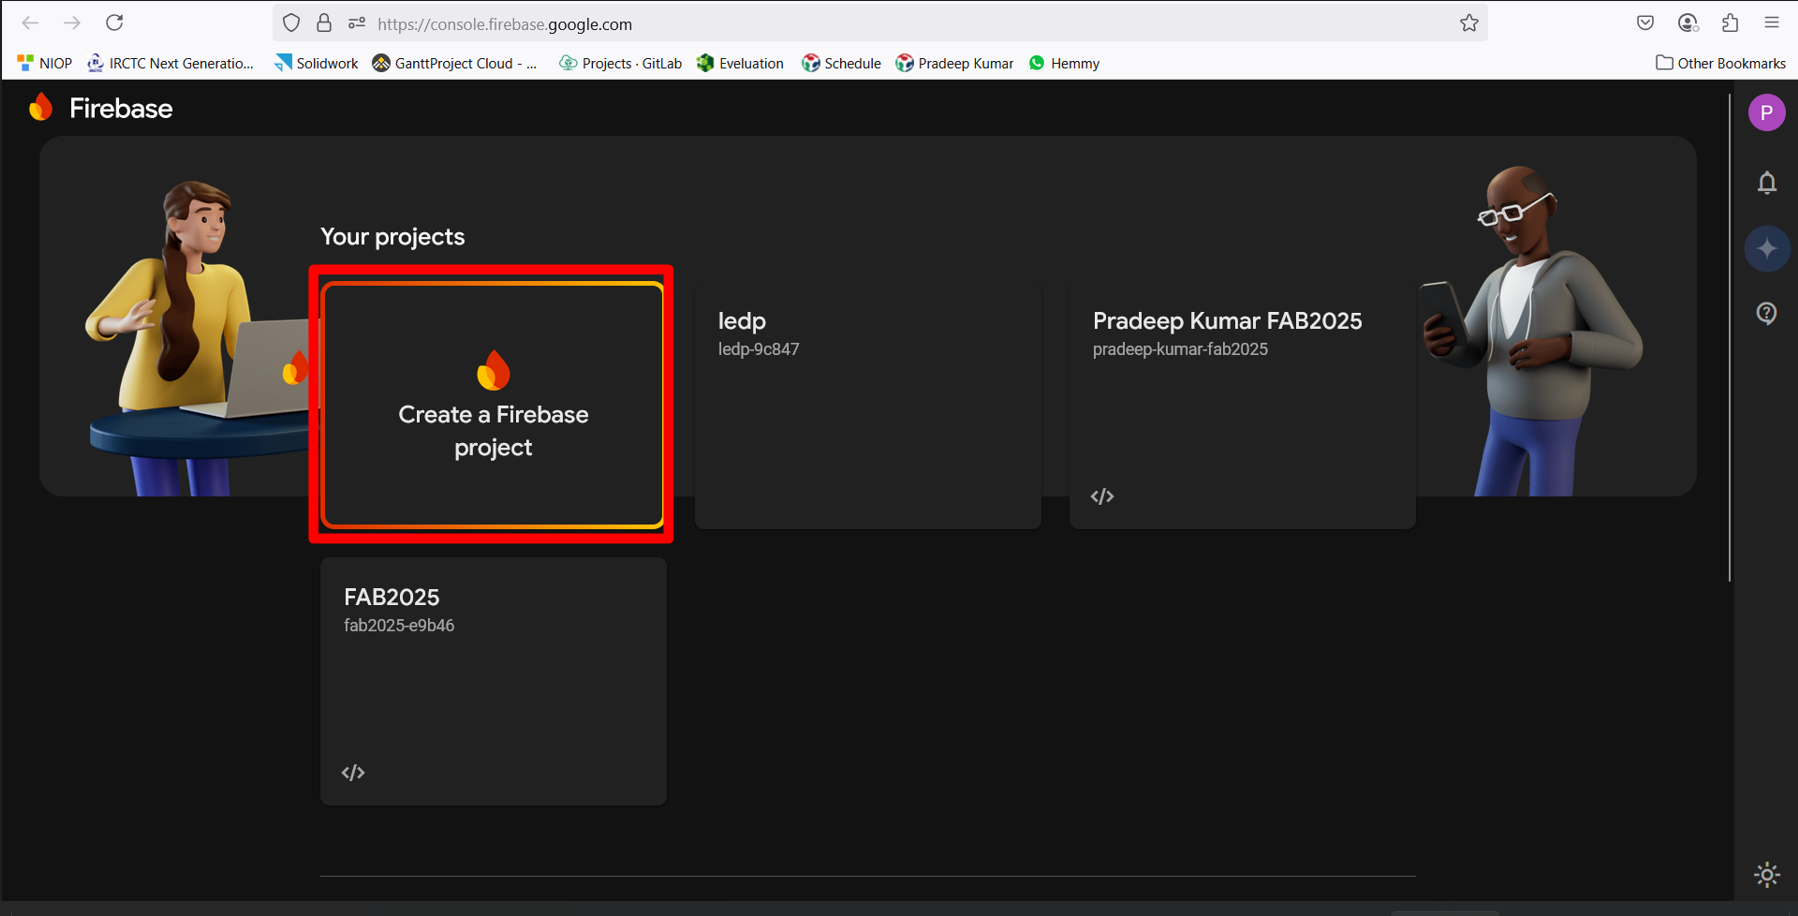Viewport: 1798px width, 916px height.
Task: Click the project ID ledp-9c847
Action: [758, 349]
